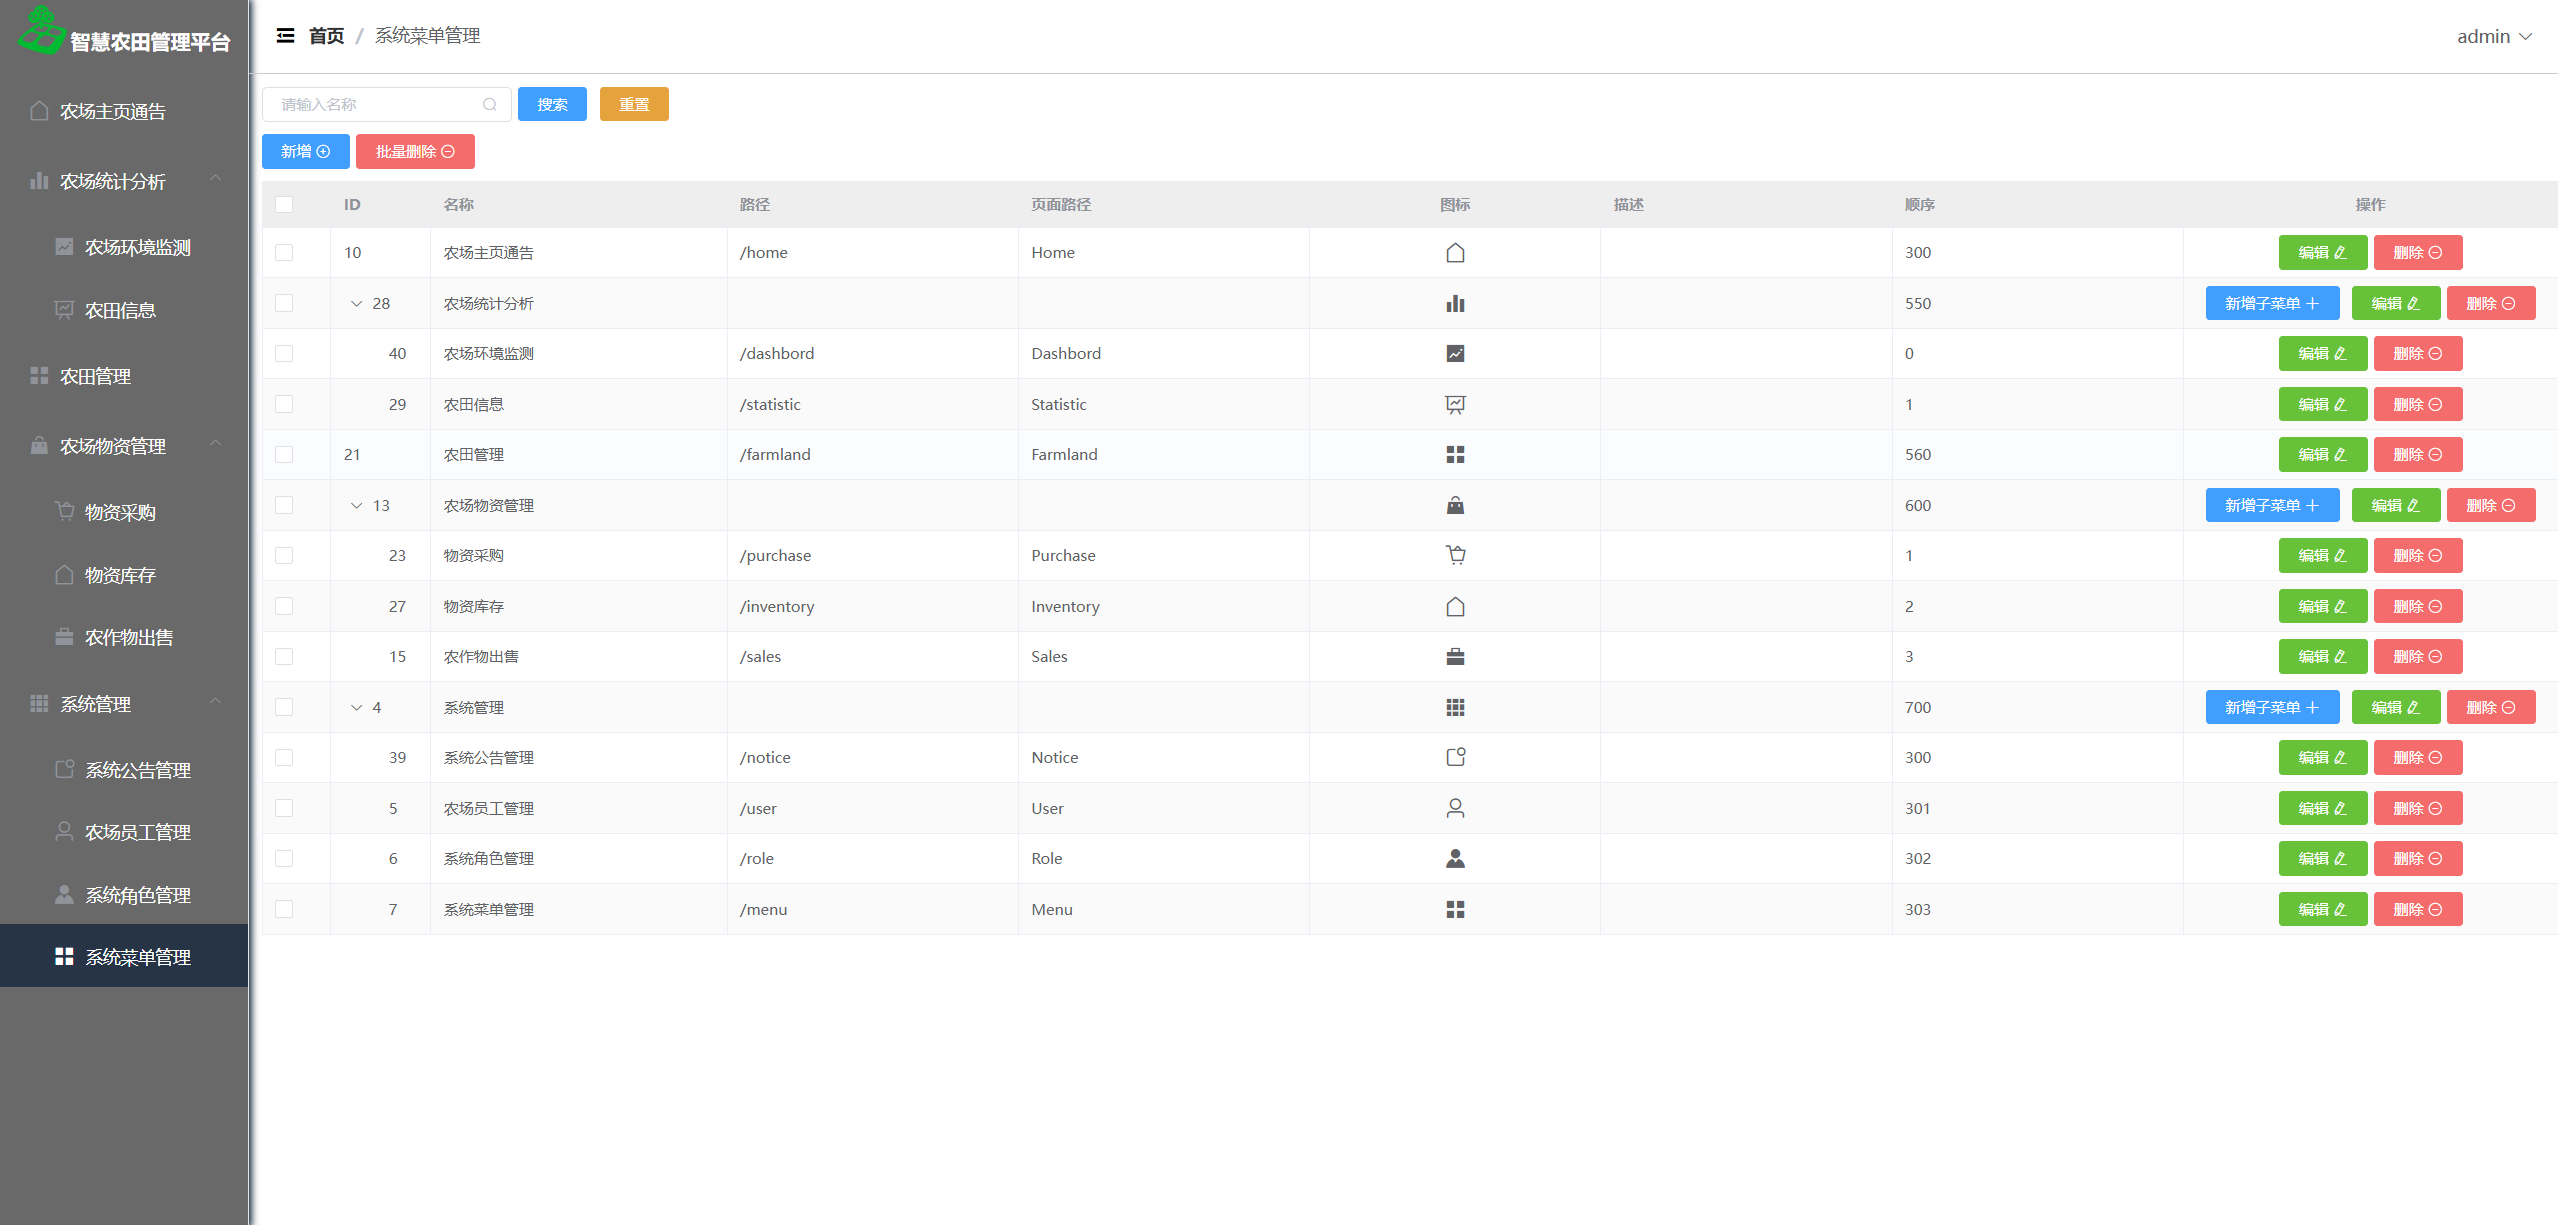Check the checkbox for the 农田管理 row
The width and height of the screenshot is (2558, 1225).
coord(284,455)
